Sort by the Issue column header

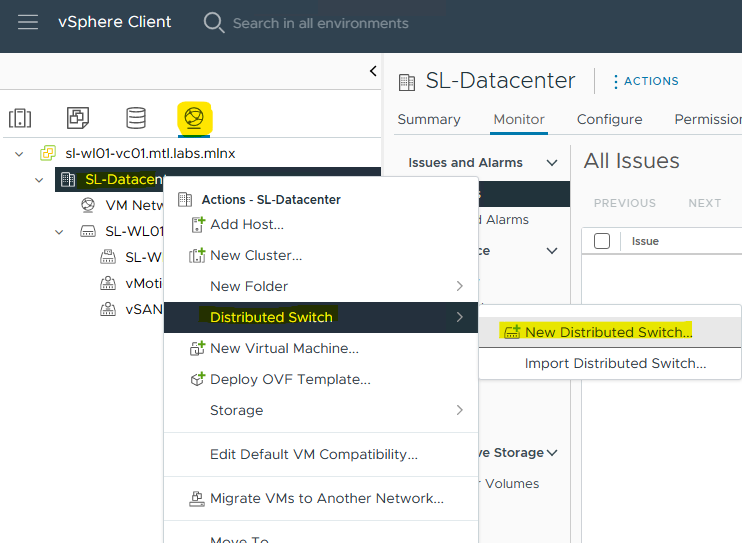click(x=645, y=241)
